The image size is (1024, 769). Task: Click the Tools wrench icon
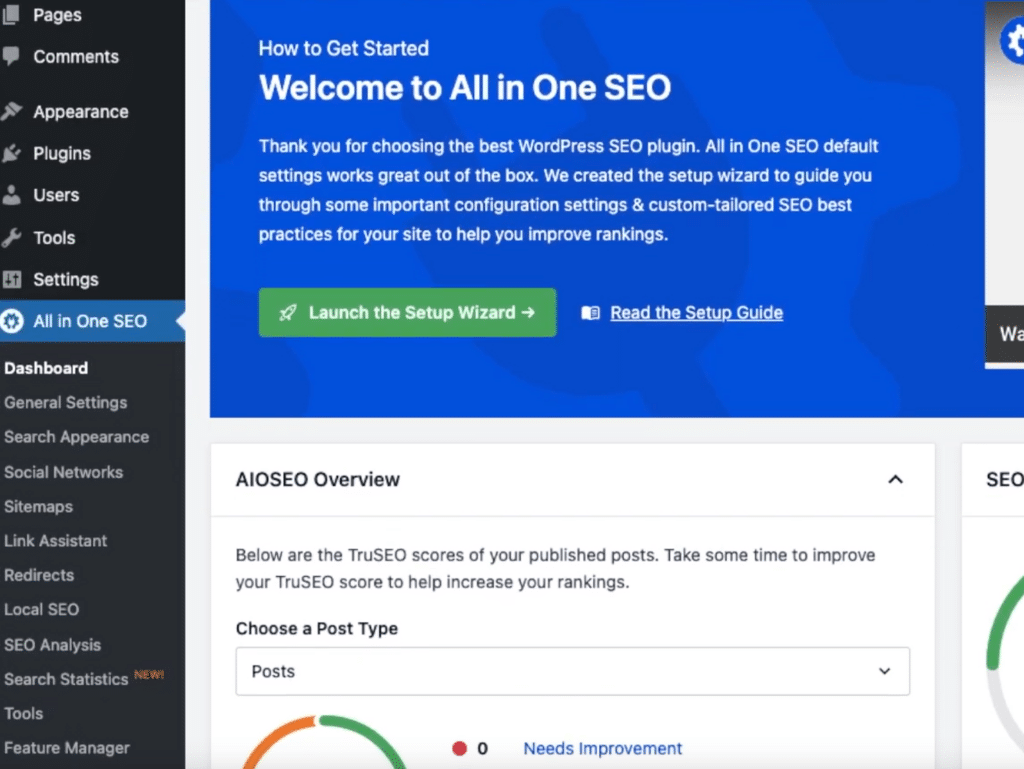[12, 238]
